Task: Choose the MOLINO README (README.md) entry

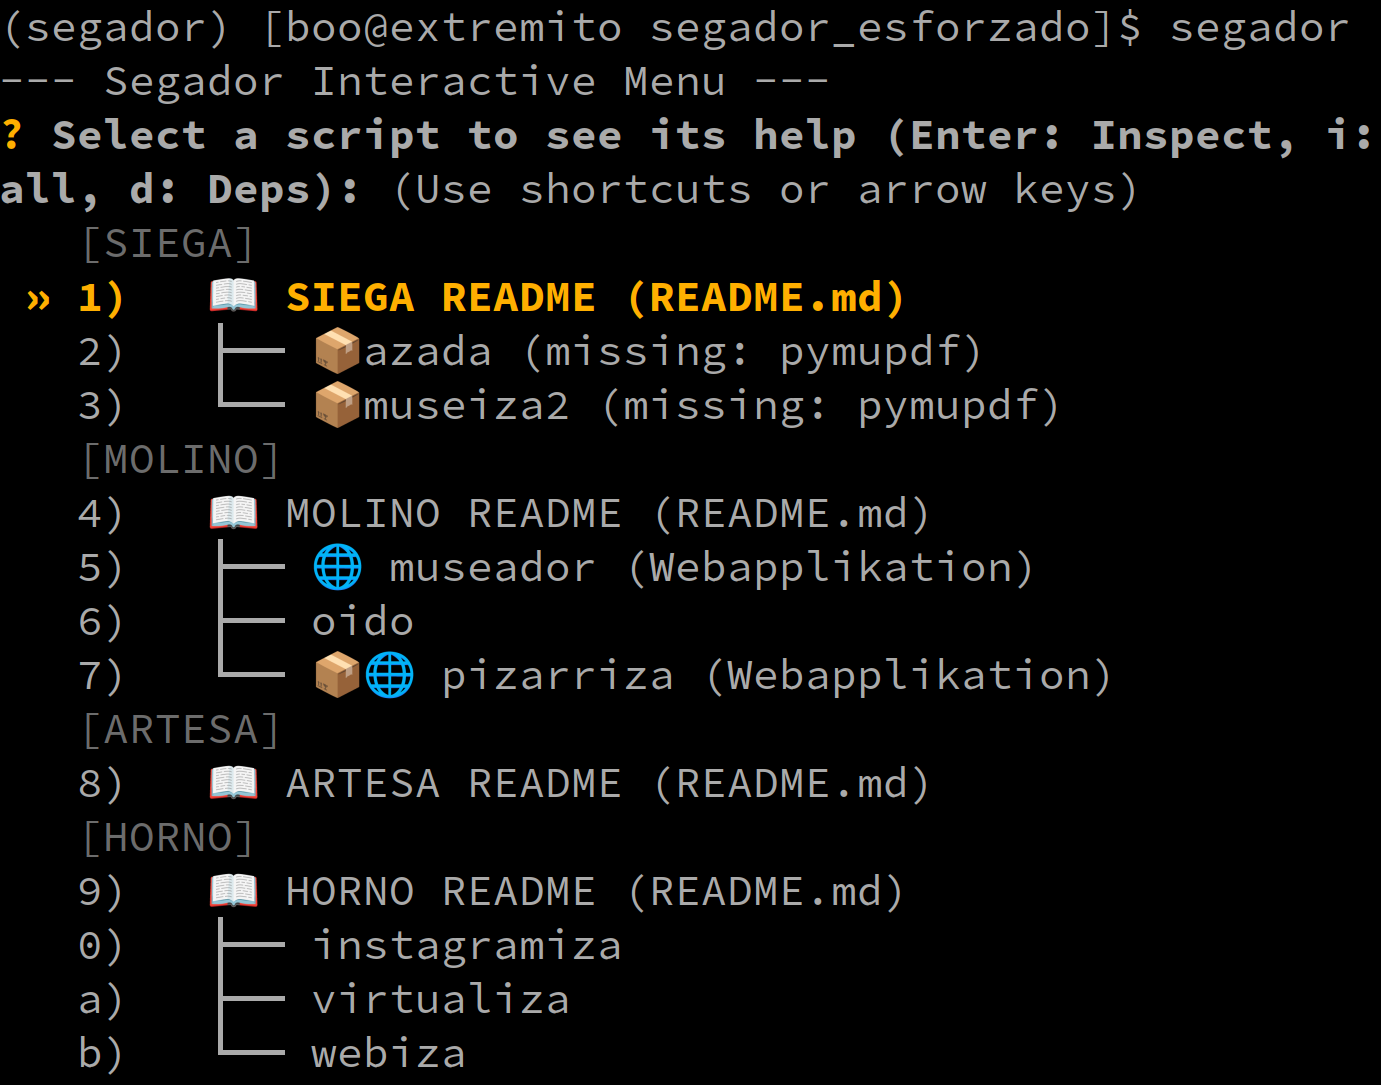Action: point(607,514)
